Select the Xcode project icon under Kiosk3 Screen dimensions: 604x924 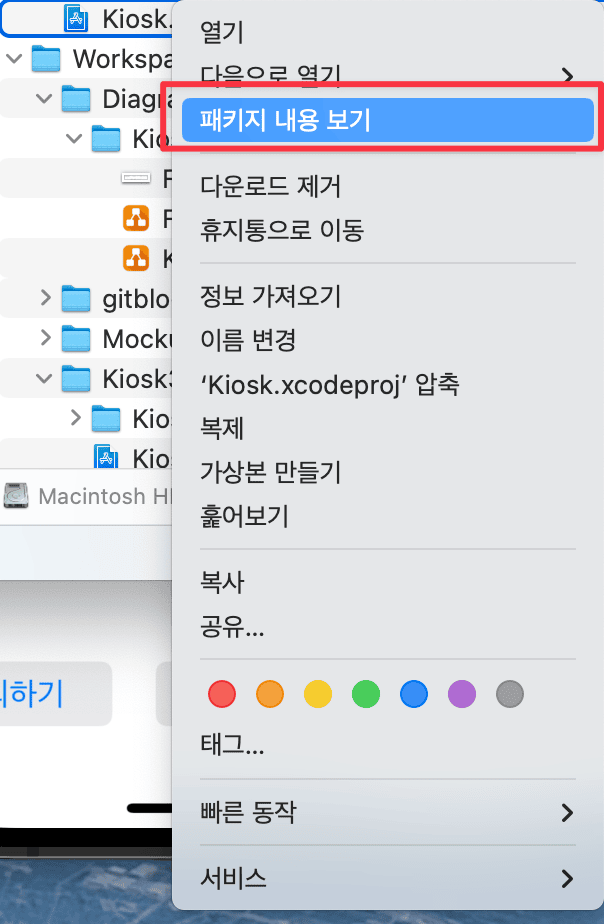coord(106,457)
